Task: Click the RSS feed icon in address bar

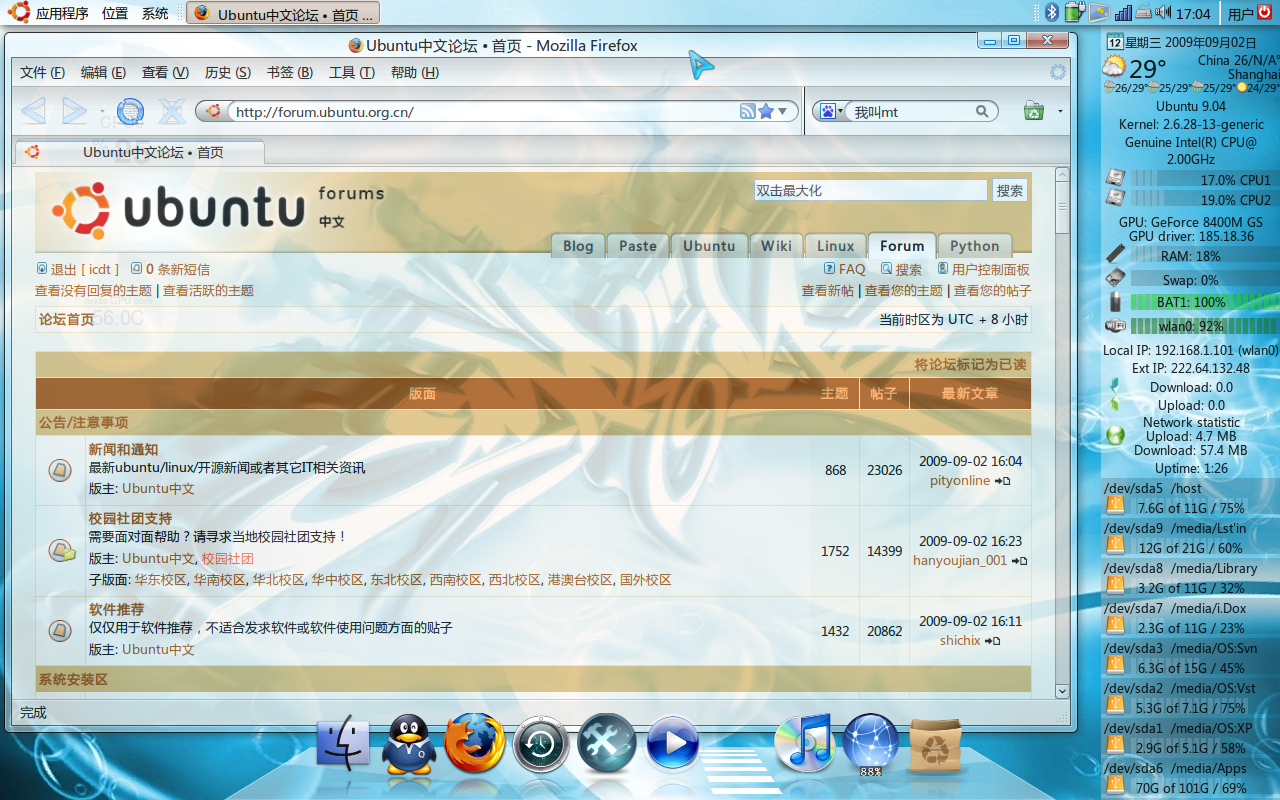Action: click(x=747, y=111)
